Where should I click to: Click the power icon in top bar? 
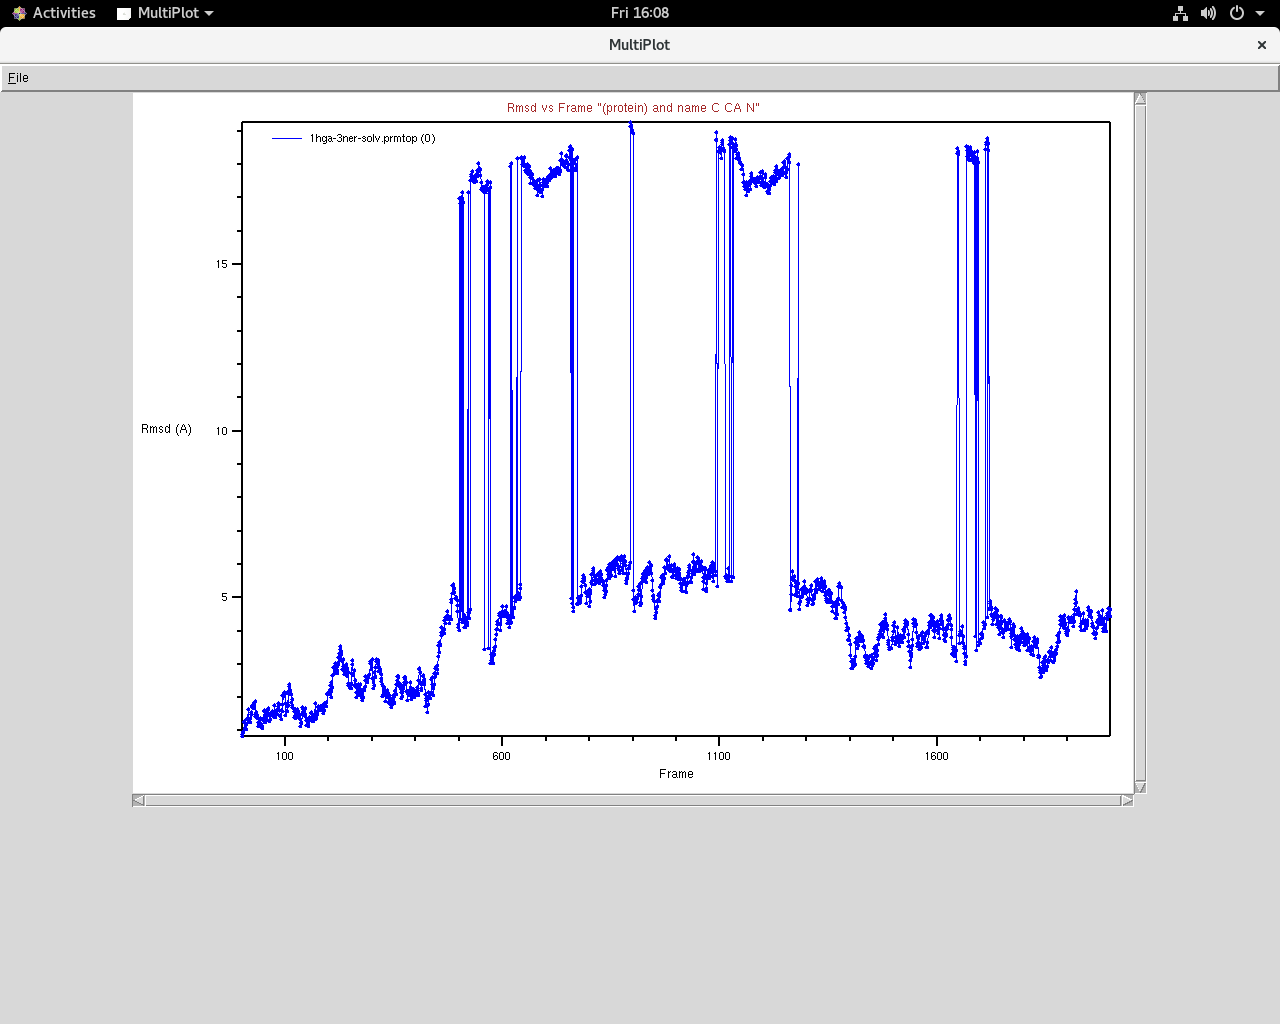(1237, 13)
